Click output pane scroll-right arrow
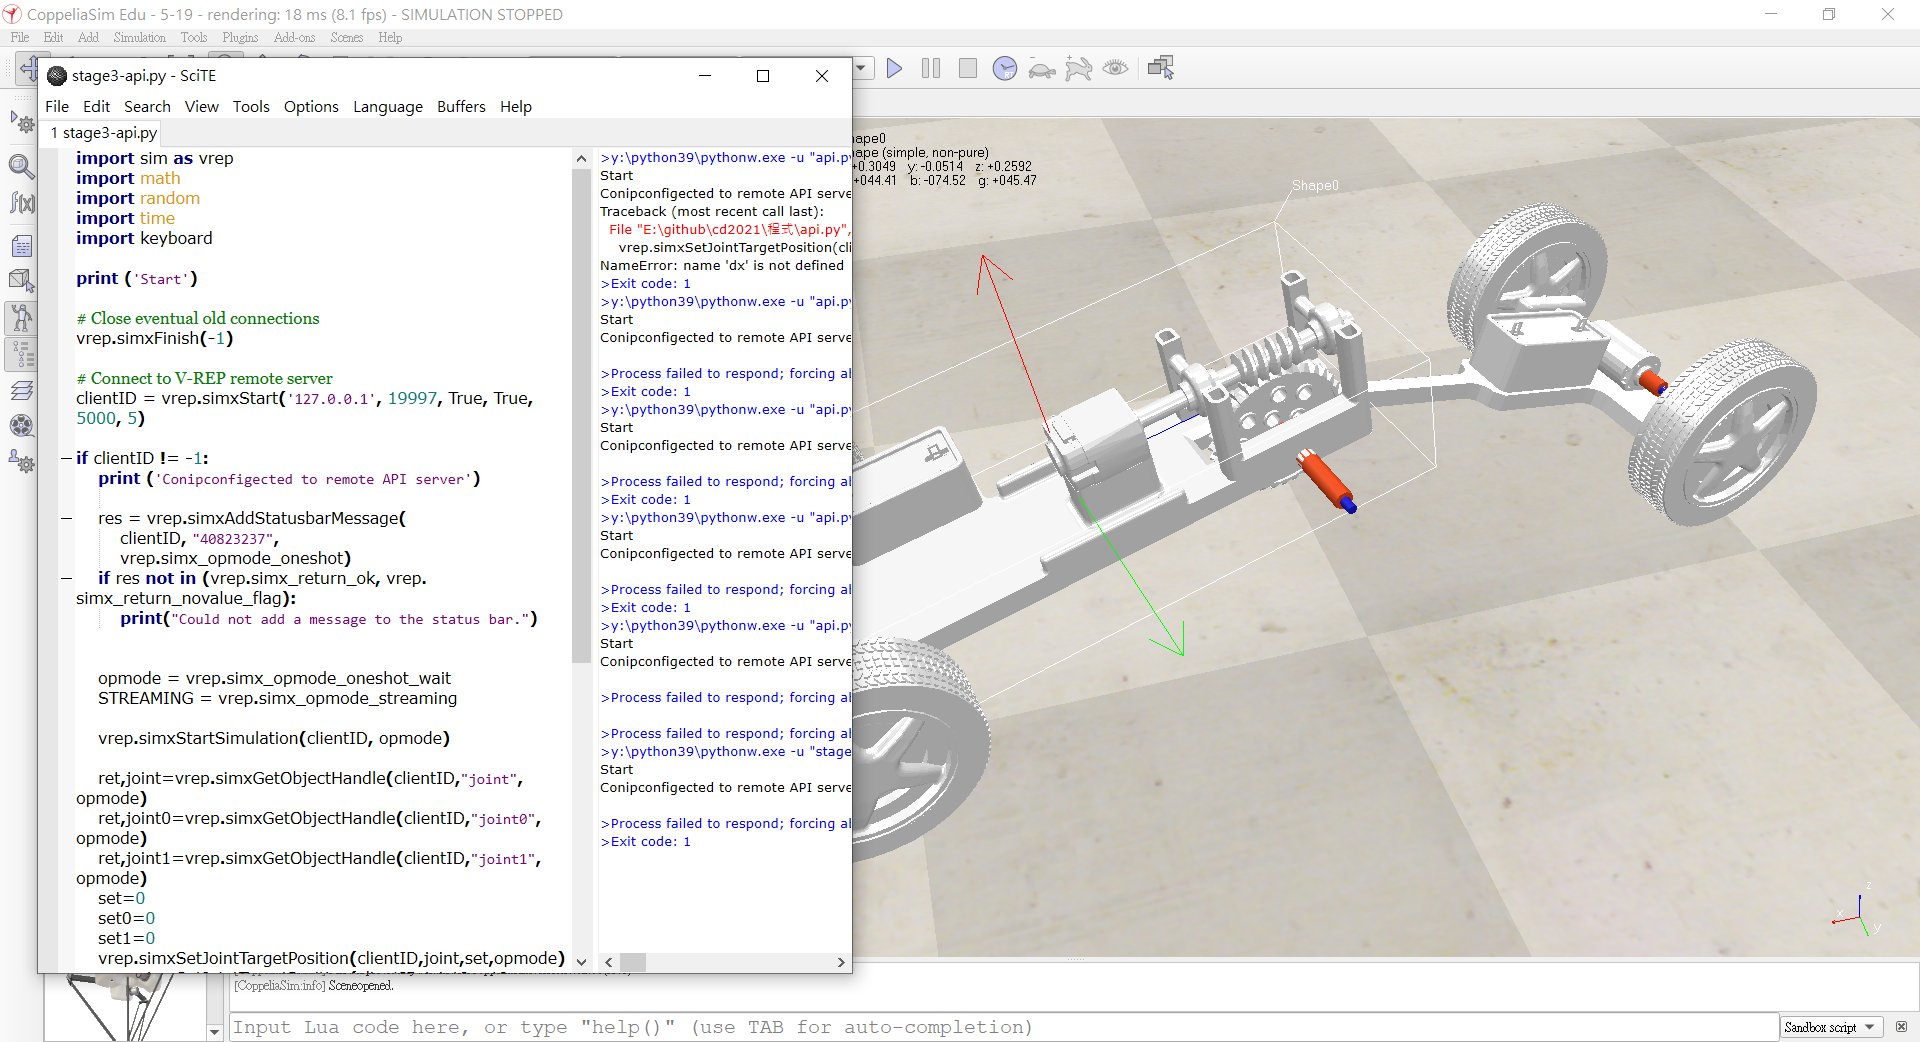The width and height of the screenshot is (1920, 1042). [x=841, y=962]
